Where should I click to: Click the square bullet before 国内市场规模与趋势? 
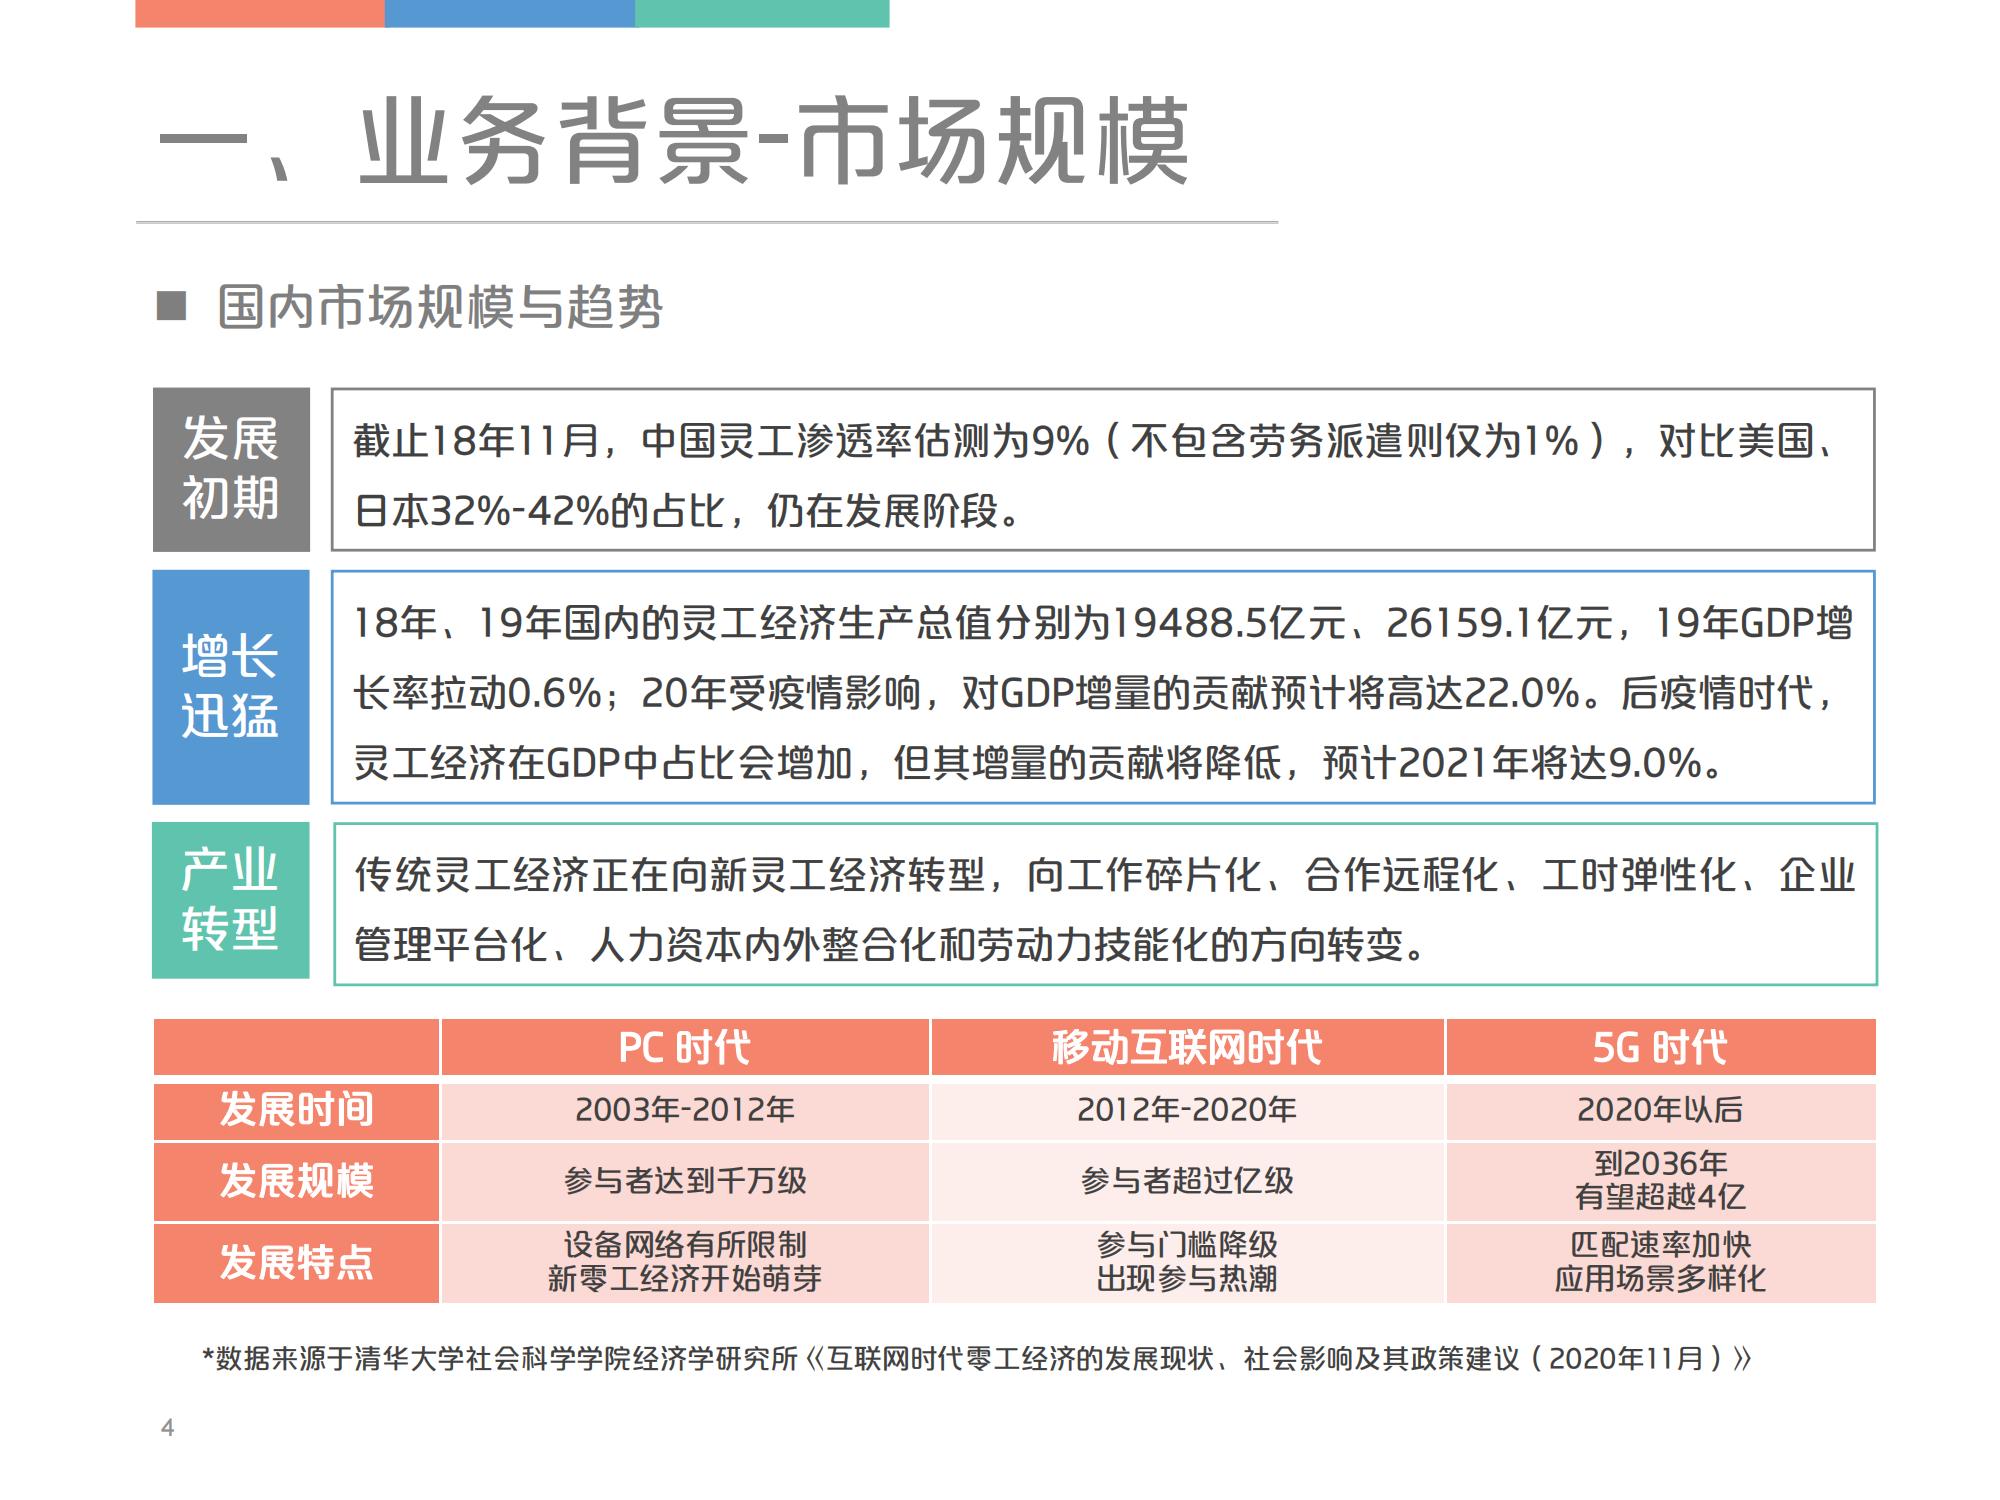point(172,306)
